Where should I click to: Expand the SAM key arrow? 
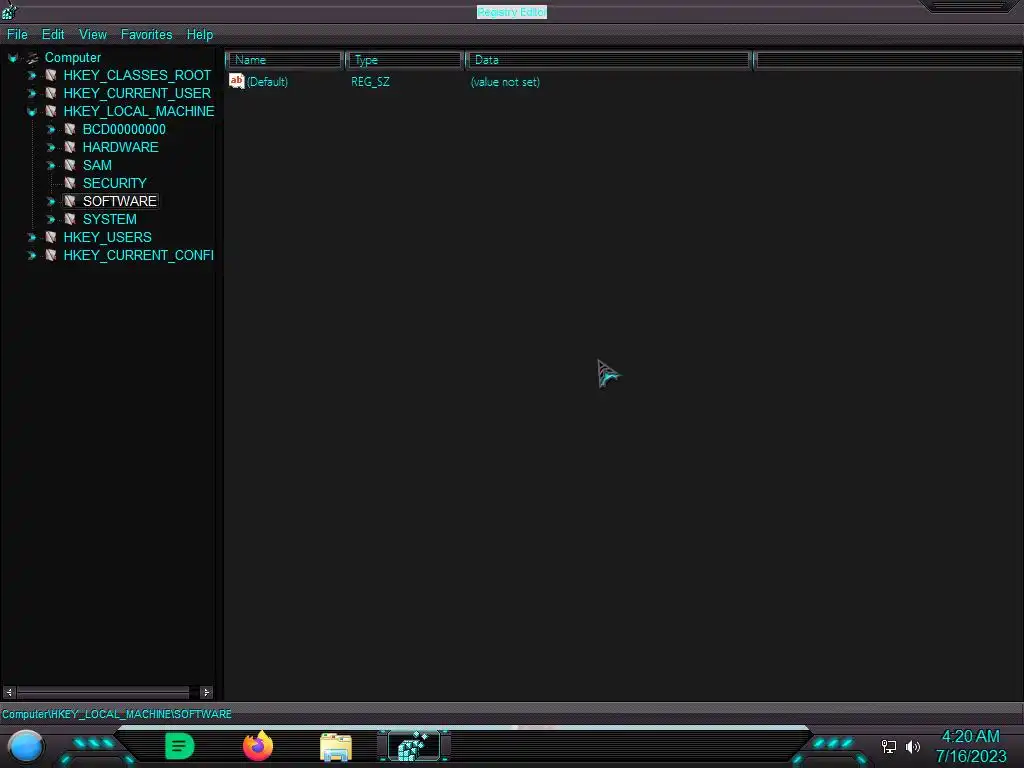pyautogui.click(x=50, y=166)
